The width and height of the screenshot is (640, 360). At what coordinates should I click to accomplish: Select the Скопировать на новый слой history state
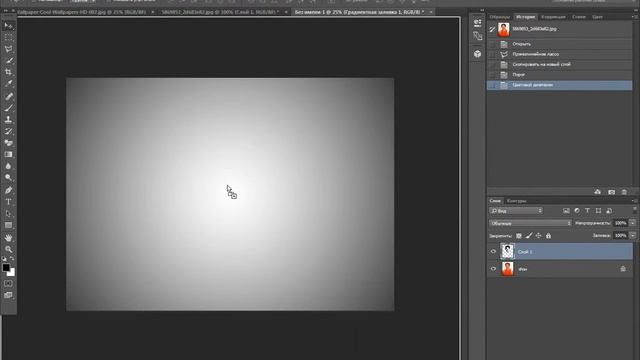tap(560, 64)
